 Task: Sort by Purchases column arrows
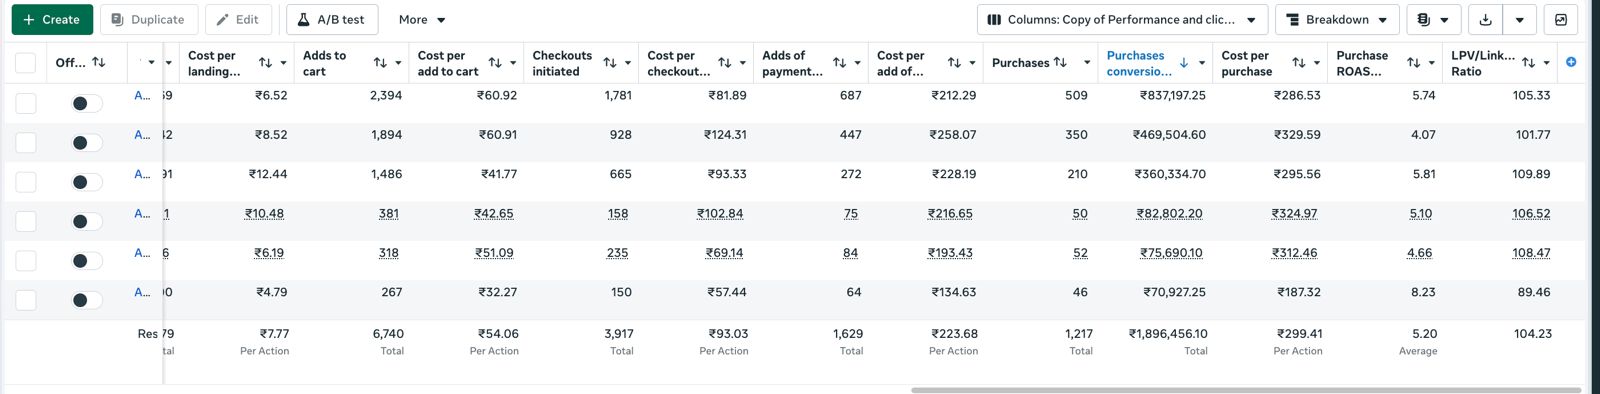(x=1060, y=62)
